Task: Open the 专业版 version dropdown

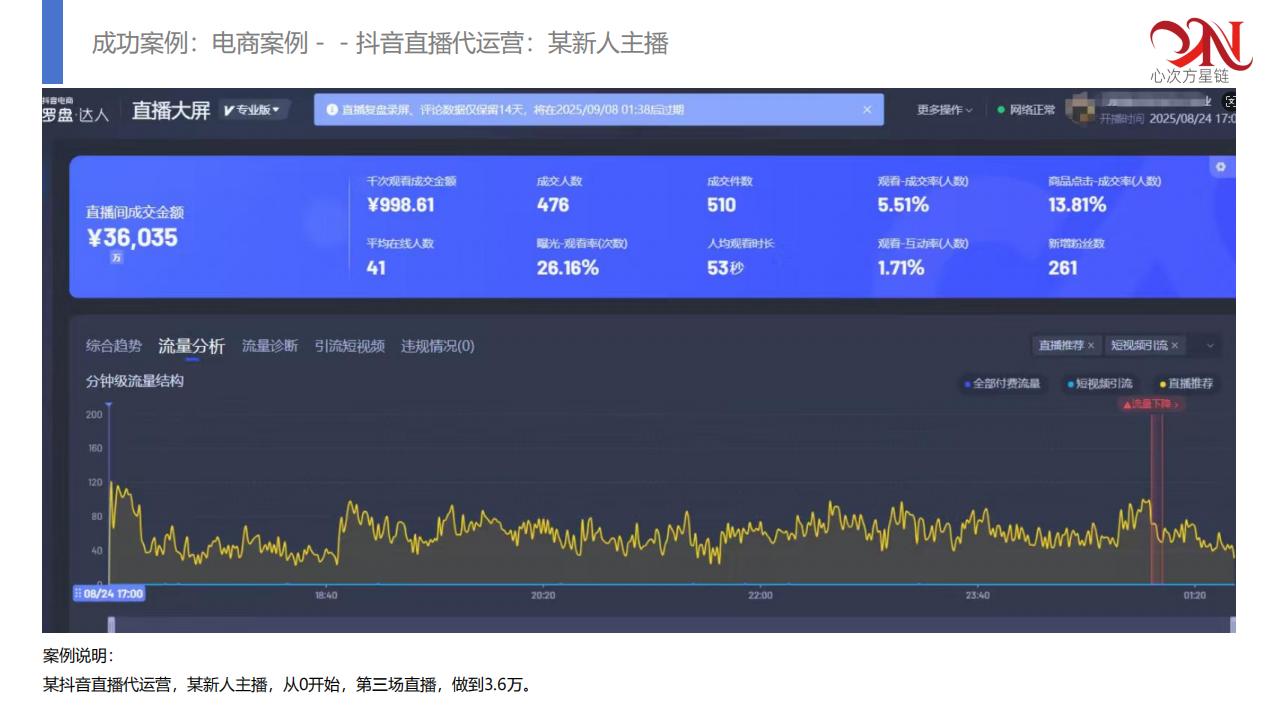Action: click(252, 110)
